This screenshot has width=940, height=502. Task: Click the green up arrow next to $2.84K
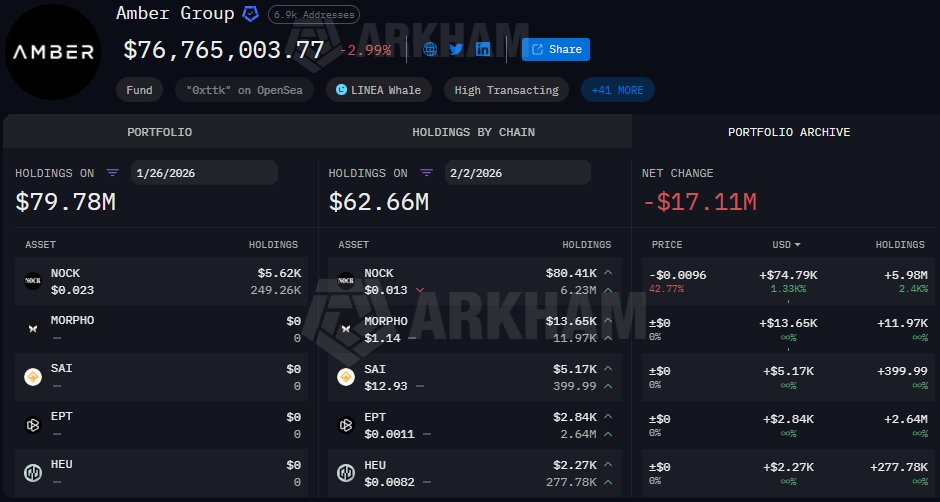tap(608, 417)
